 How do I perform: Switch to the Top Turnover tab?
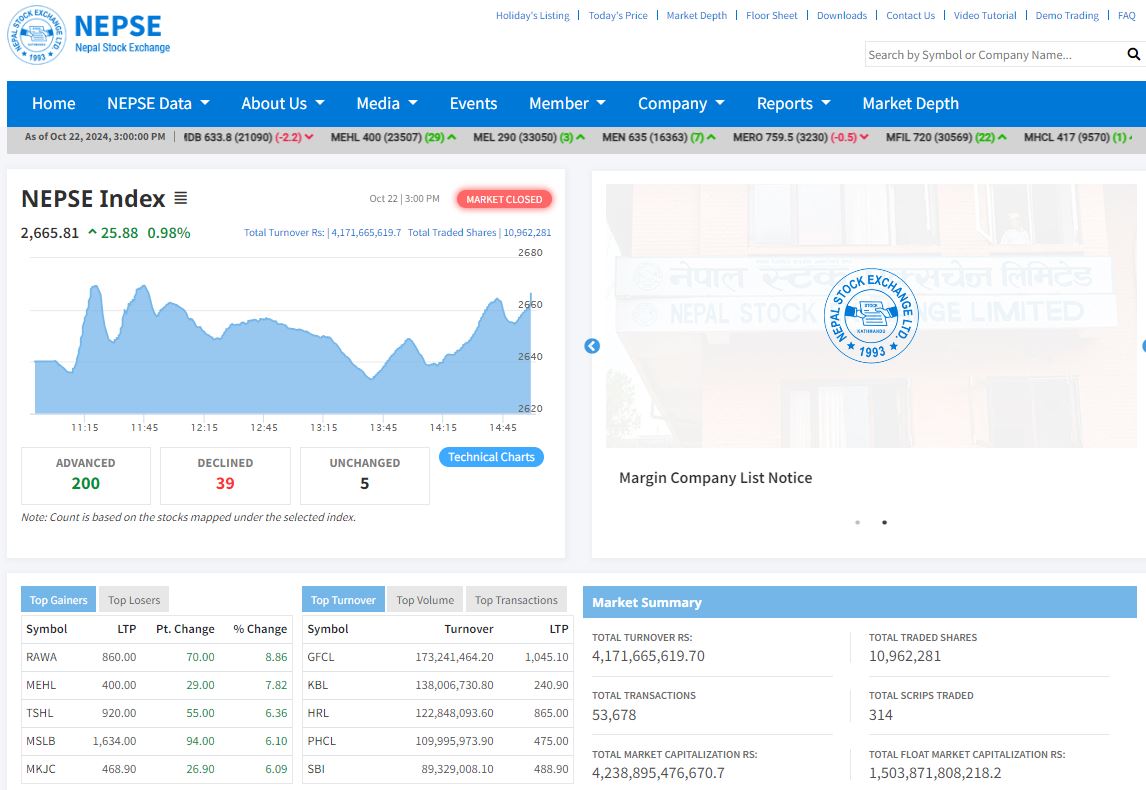343,600
